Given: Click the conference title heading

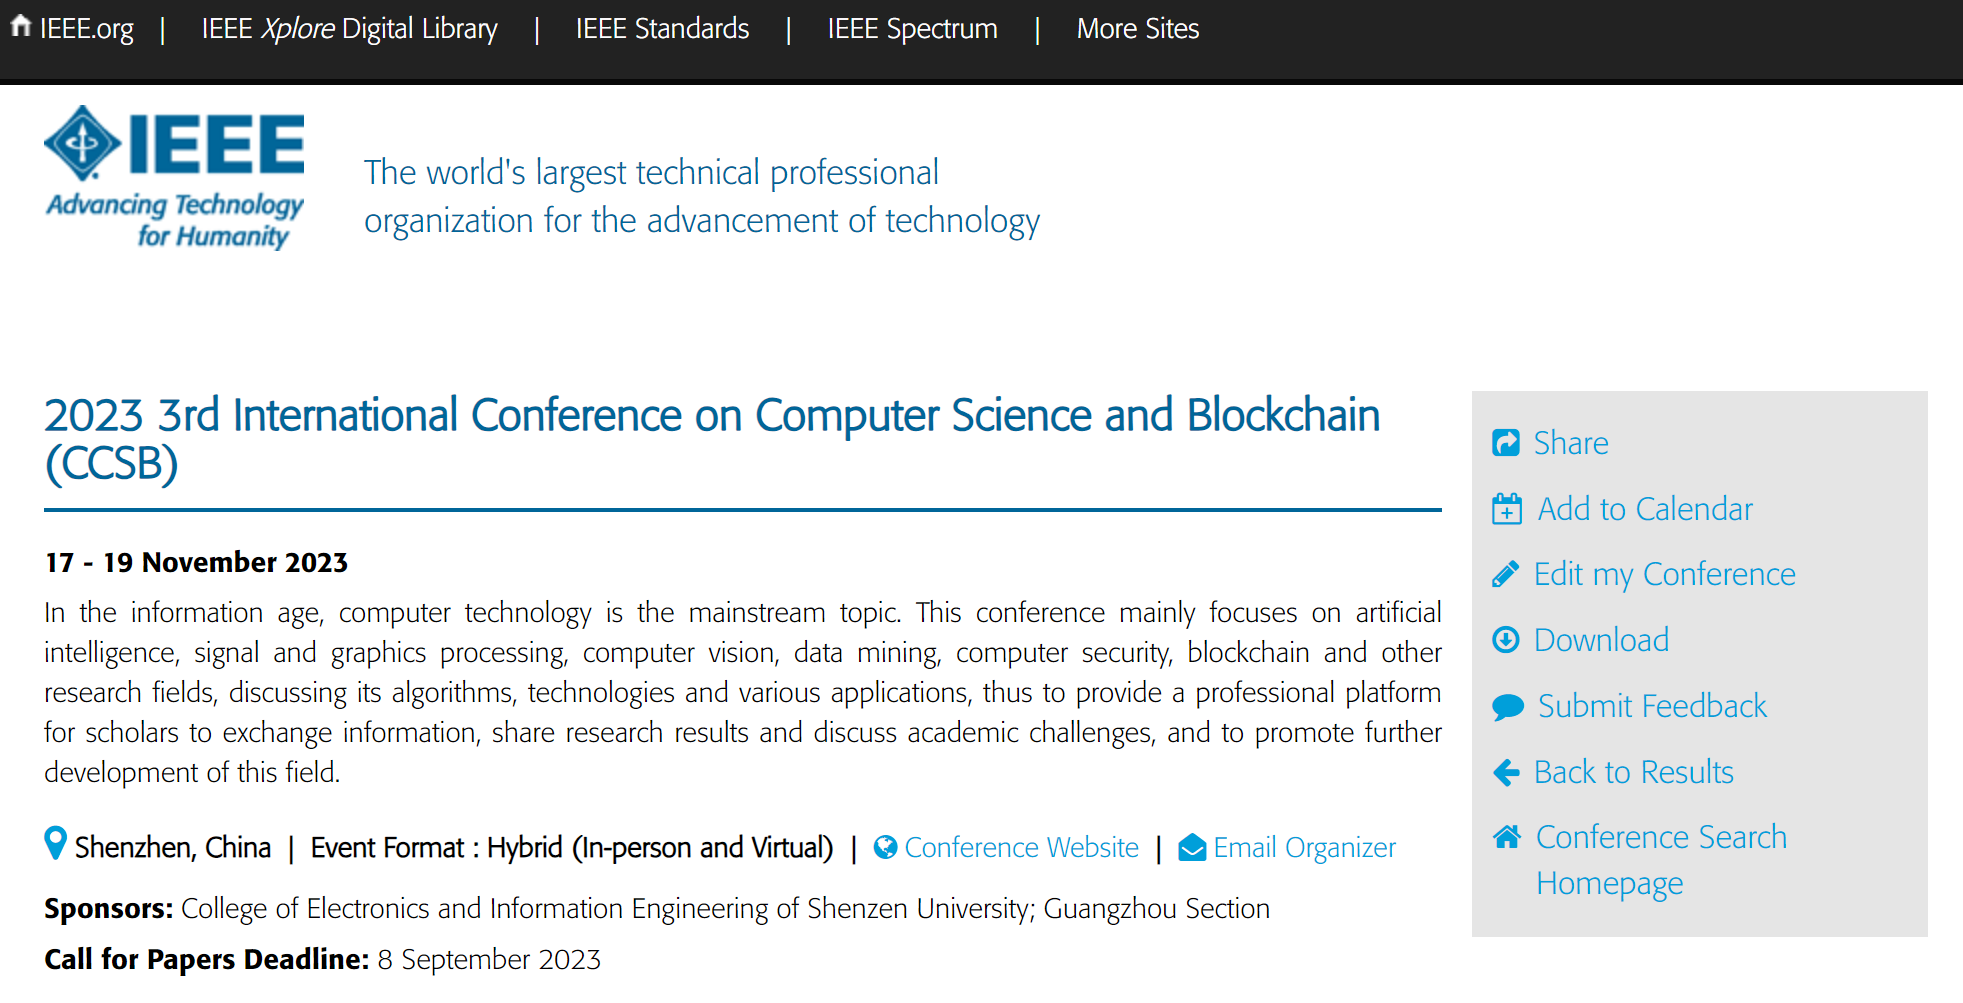Looking at the screenshot, I should point(713,414).
